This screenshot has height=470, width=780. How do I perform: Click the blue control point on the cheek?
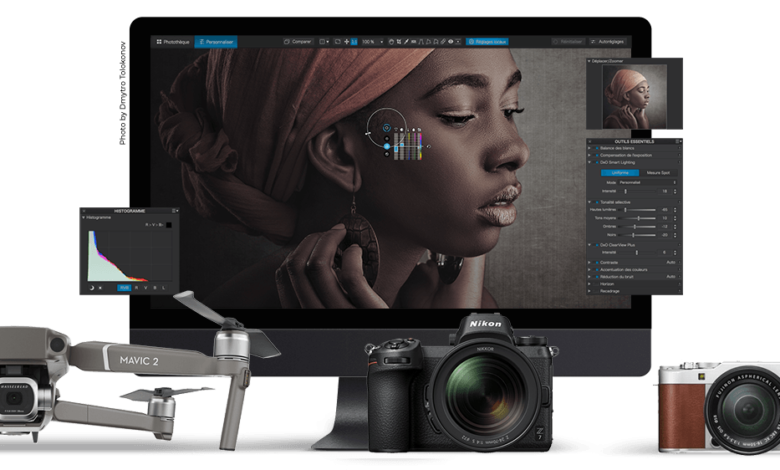pos(387,146)
